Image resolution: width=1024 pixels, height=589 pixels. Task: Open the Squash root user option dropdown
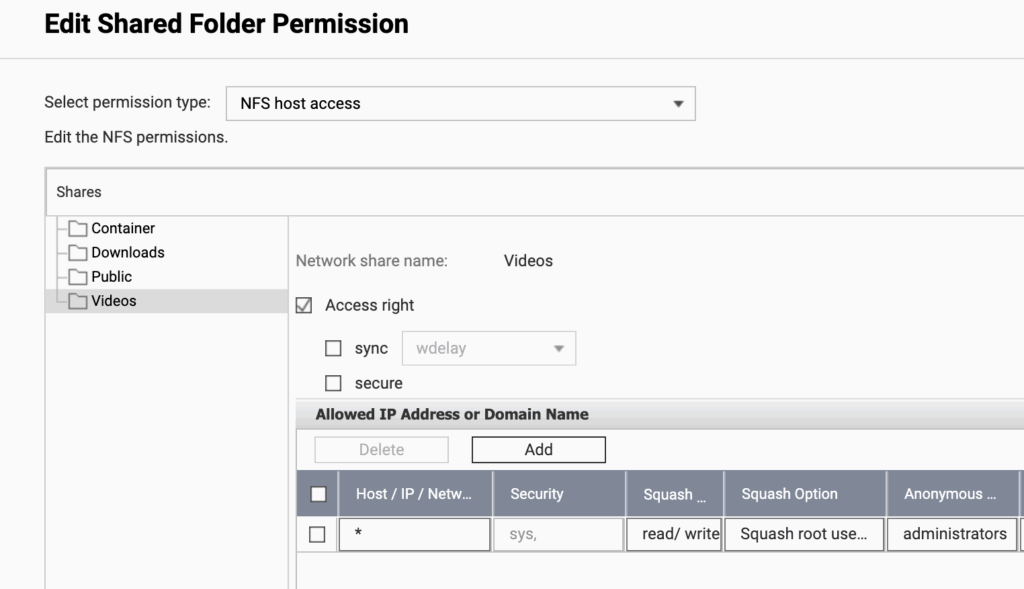pos(804,534)
